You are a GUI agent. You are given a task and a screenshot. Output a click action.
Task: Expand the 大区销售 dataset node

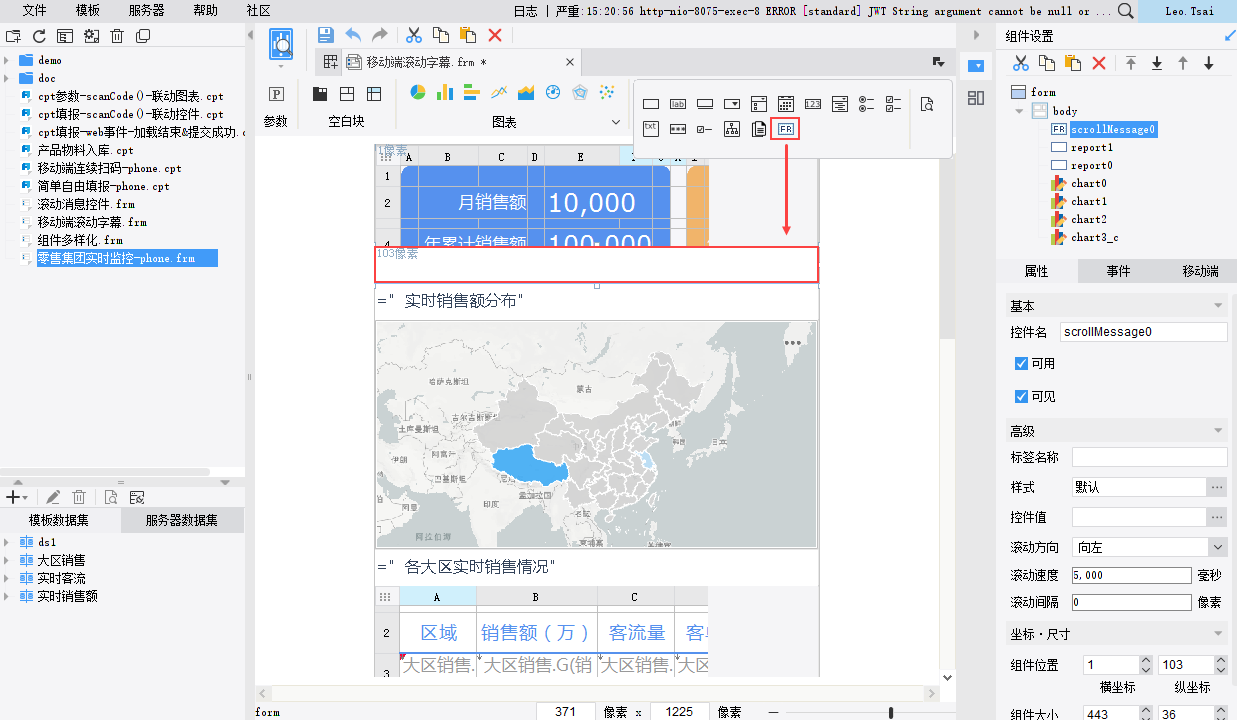pos(7,560)
